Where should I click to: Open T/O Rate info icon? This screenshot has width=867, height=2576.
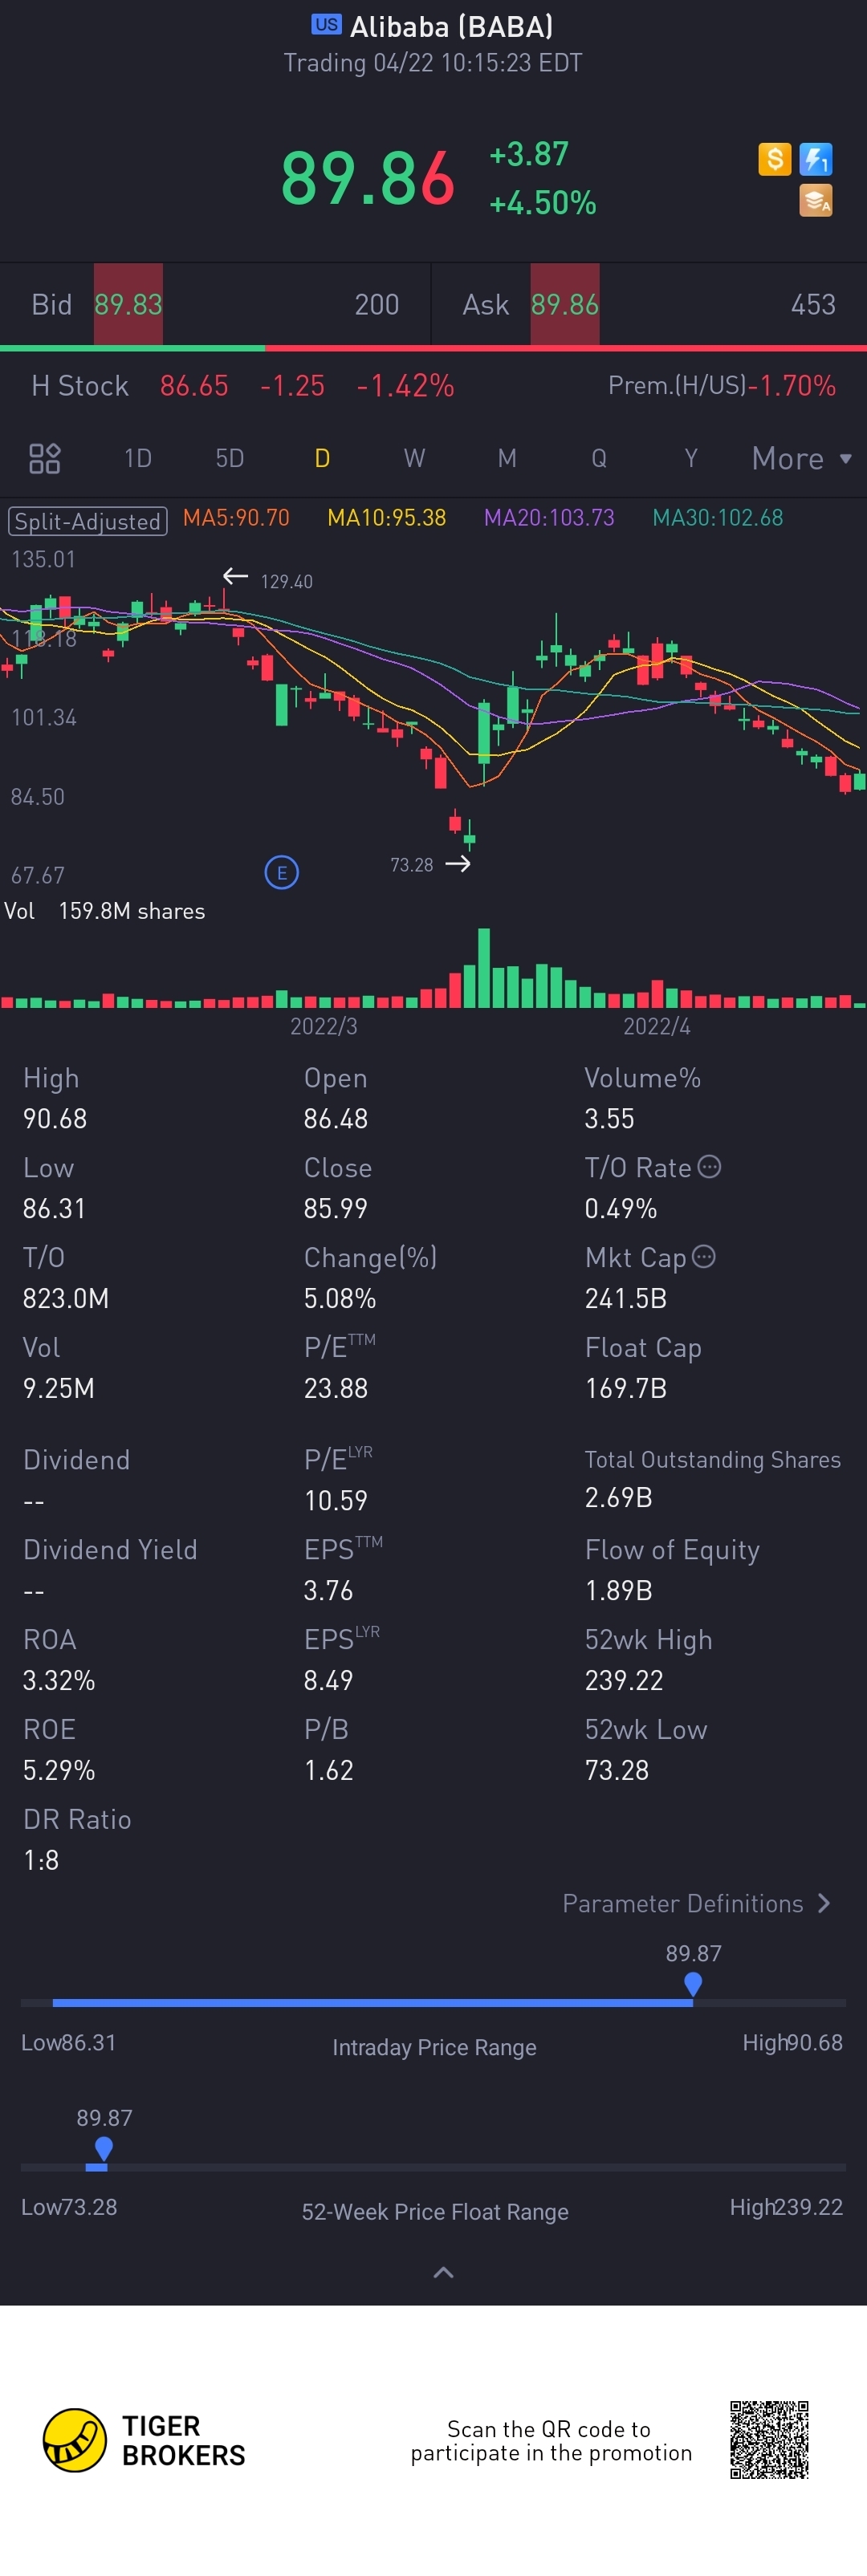(x=709, y=1167)
